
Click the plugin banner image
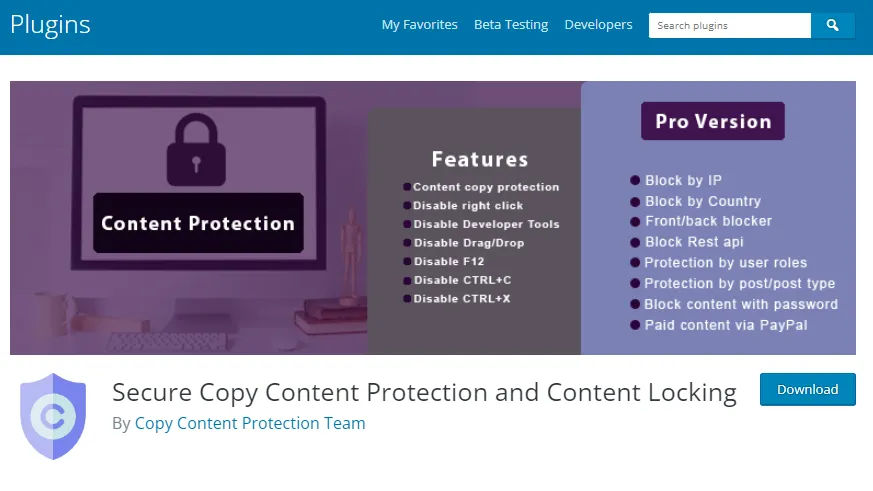[433, 218]
